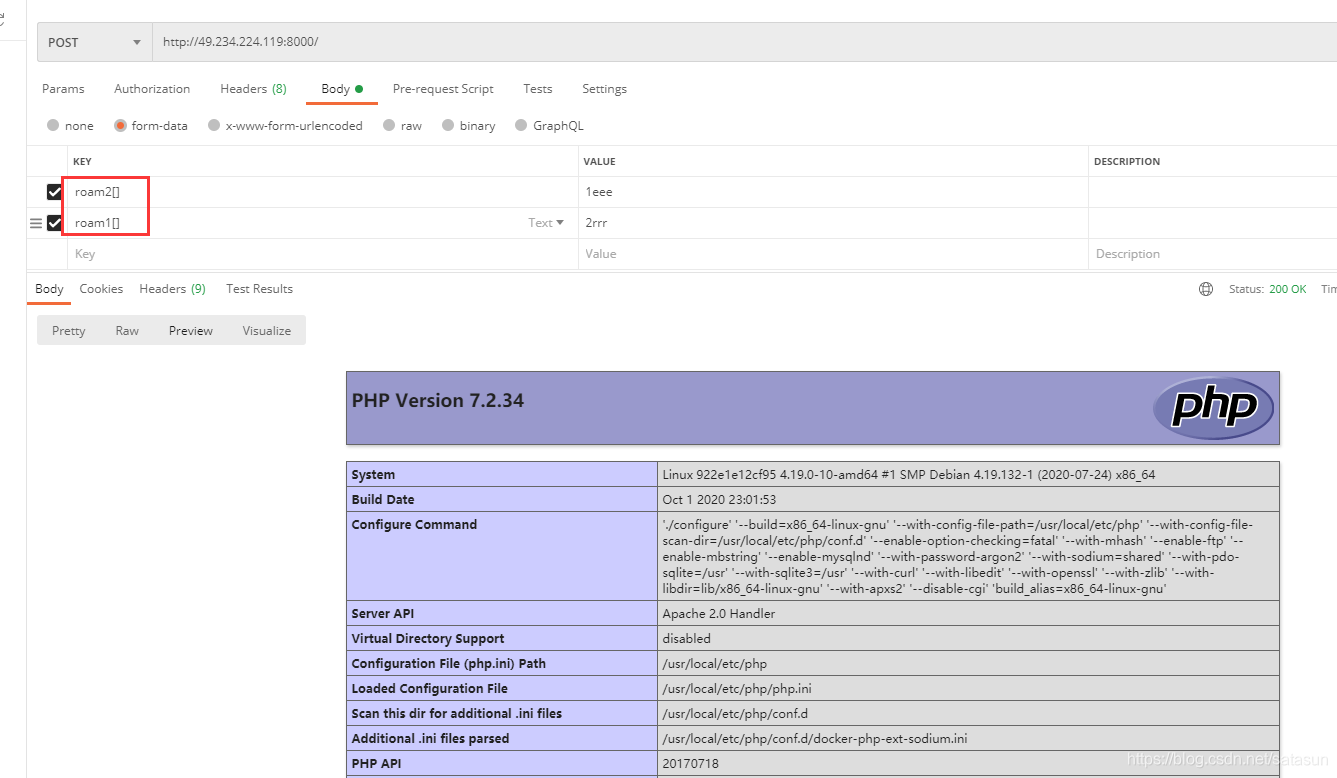Open the request Settings tab
The width and height of the screenshot is (1337, 778).
(604, 89)
